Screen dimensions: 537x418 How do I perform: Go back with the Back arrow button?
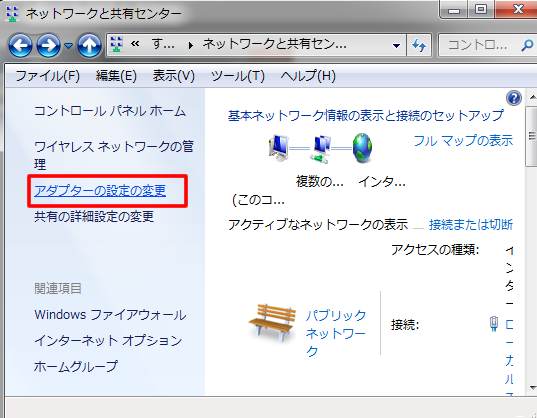coord(21,45)
